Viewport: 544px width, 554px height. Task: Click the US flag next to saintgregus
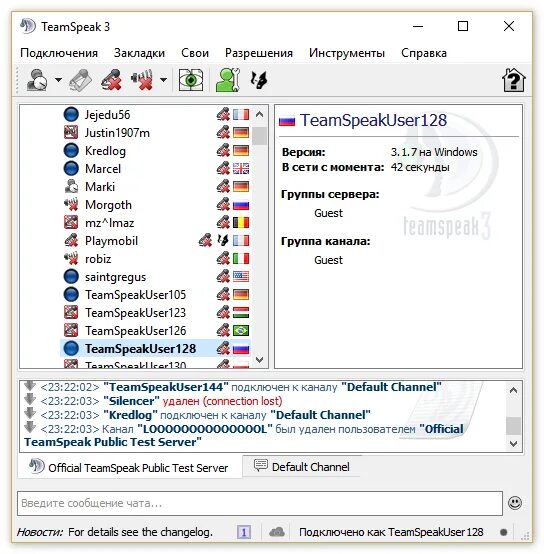coord(241,277)
